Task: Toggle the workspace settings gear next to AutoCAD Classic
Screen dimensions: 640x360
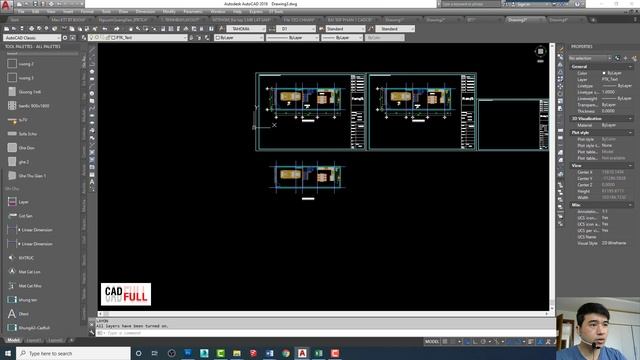Action: (x=65, y=38)
